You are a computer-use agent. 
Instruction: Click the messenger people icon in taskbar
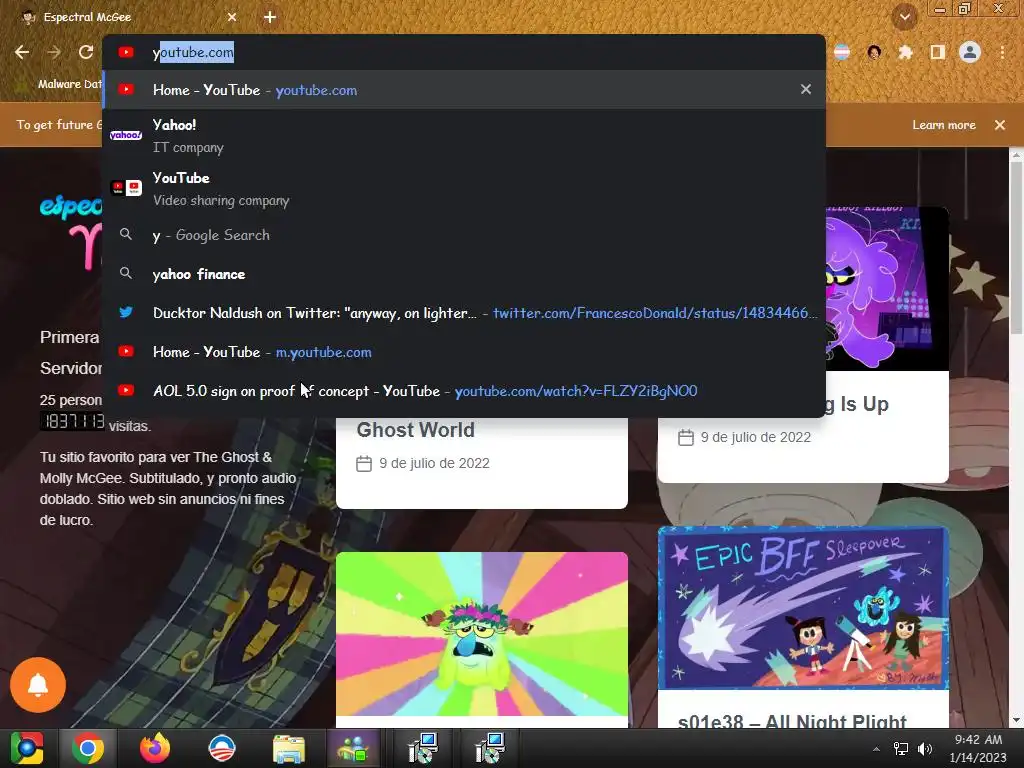[x=353, y=748]
